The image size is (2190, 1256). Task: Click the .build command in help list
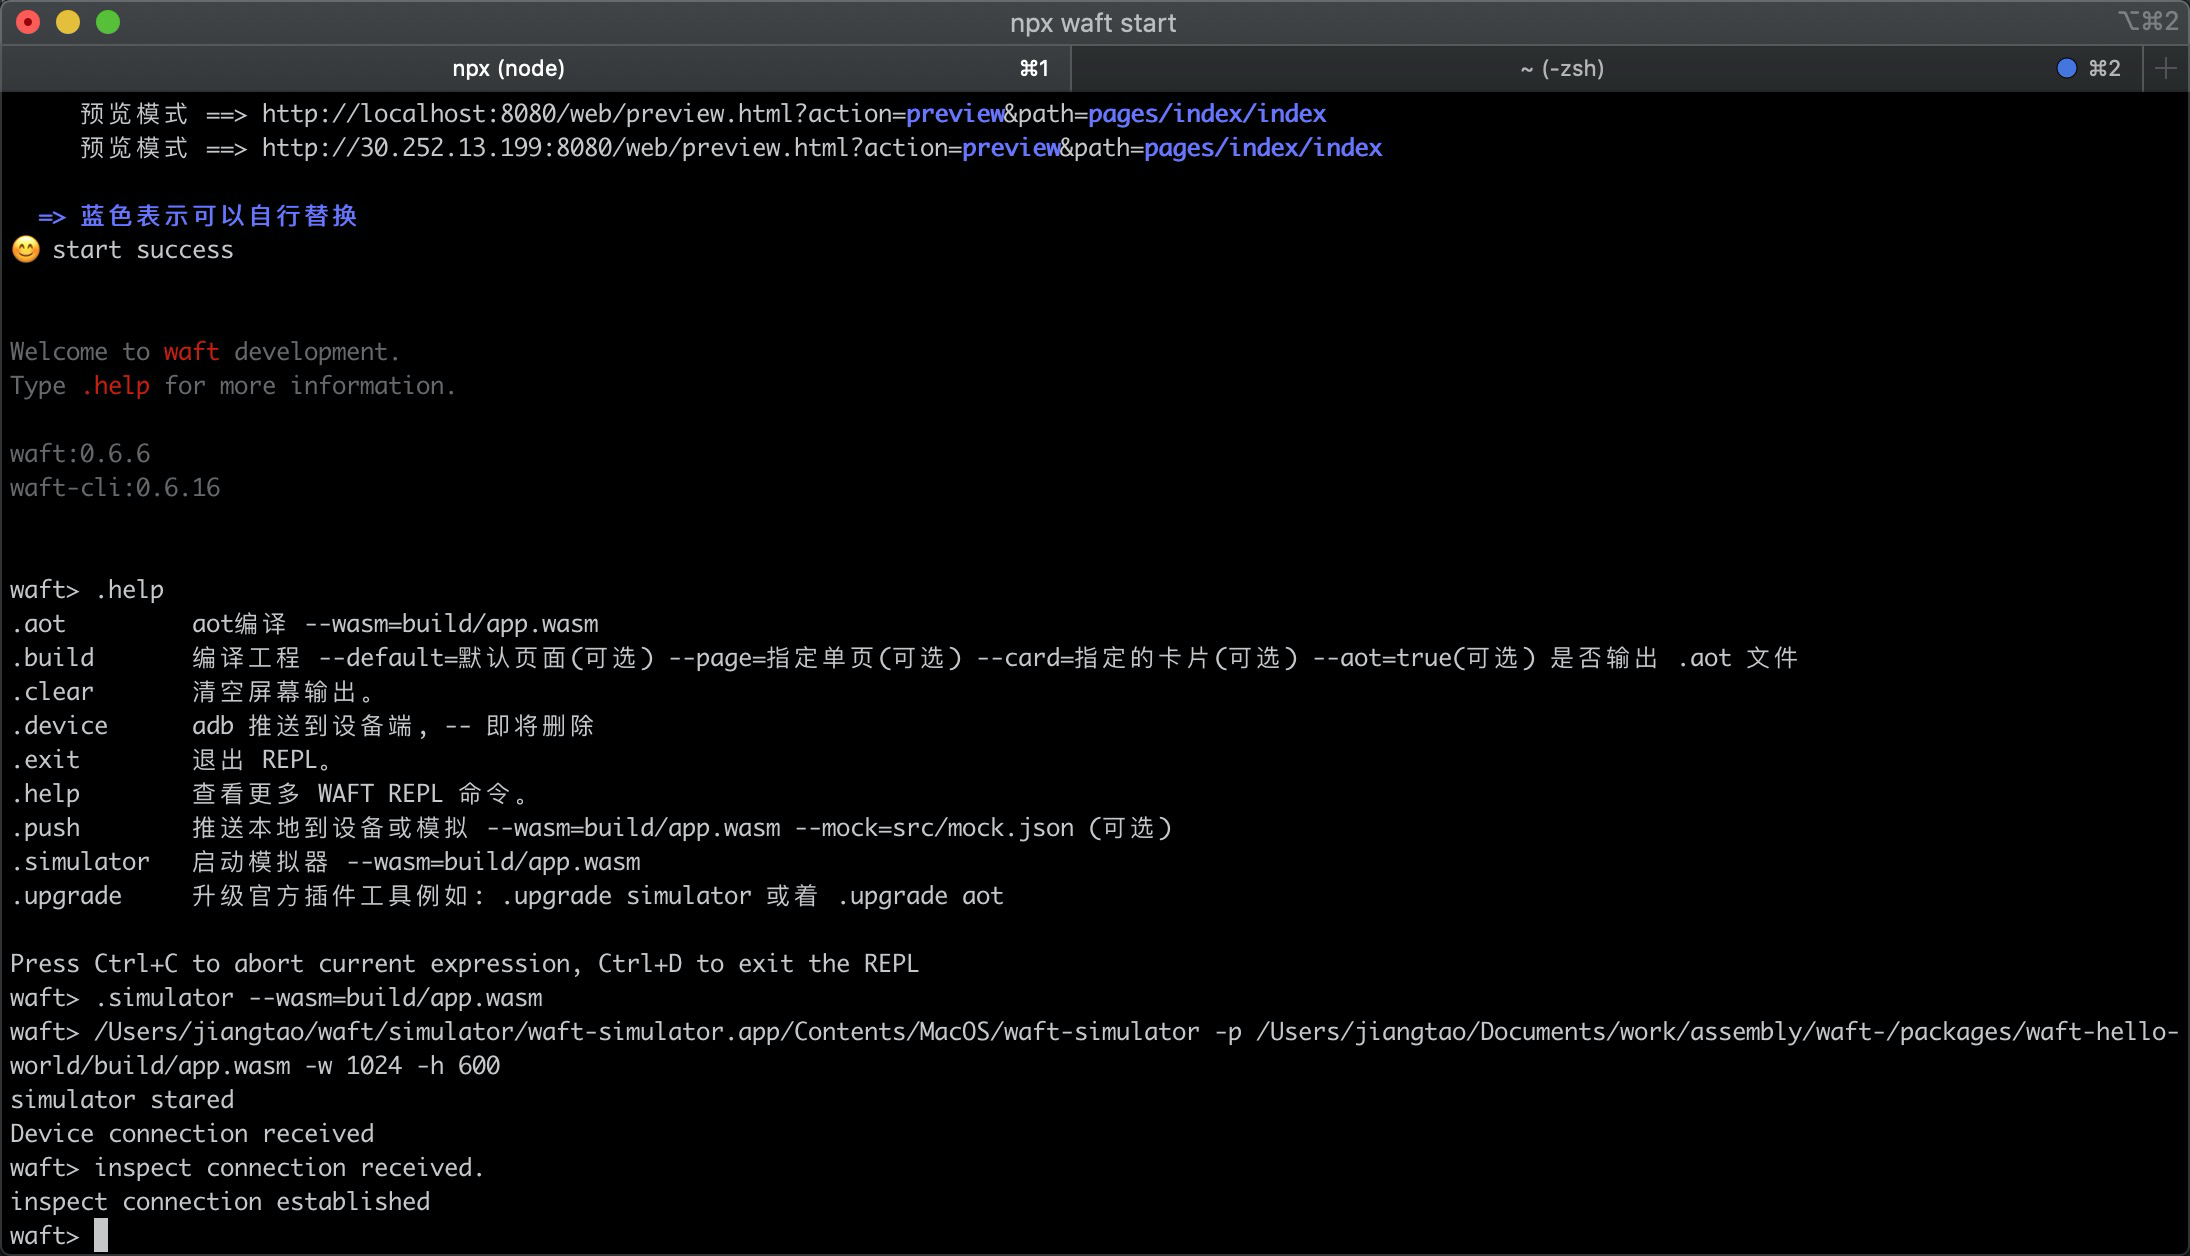(x=53, y=658)
